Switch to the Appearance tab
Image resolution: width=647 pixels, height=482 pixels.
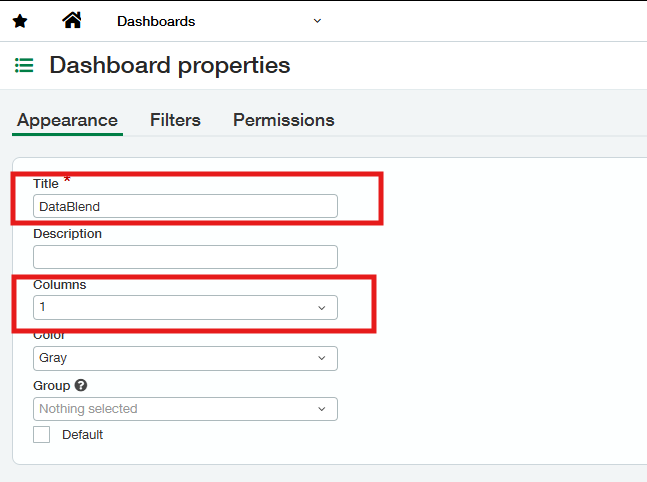[x=67, y=120]
